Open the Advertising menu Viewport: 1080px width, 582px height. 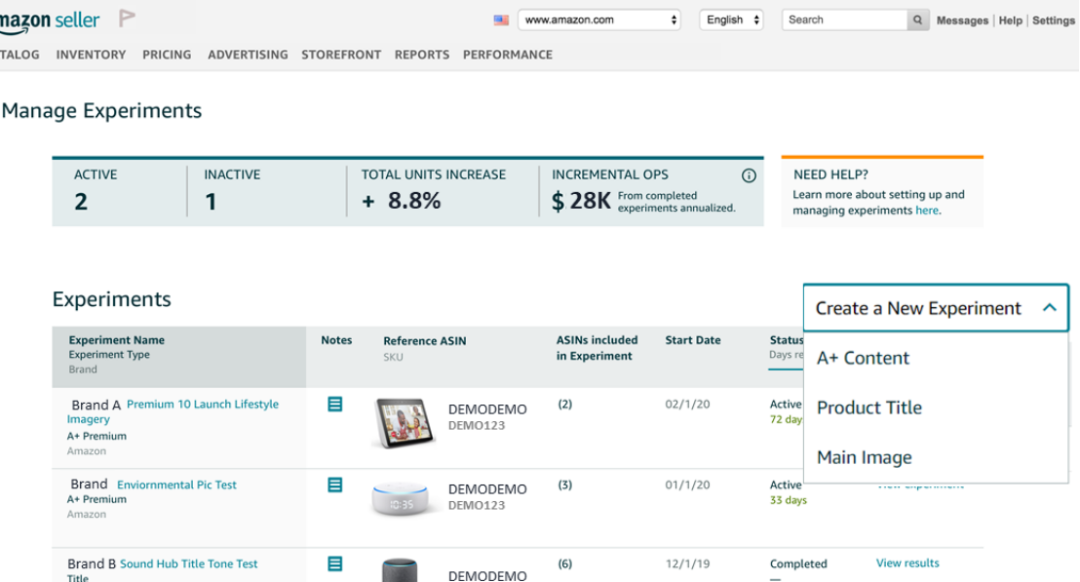tap(248, 54)
